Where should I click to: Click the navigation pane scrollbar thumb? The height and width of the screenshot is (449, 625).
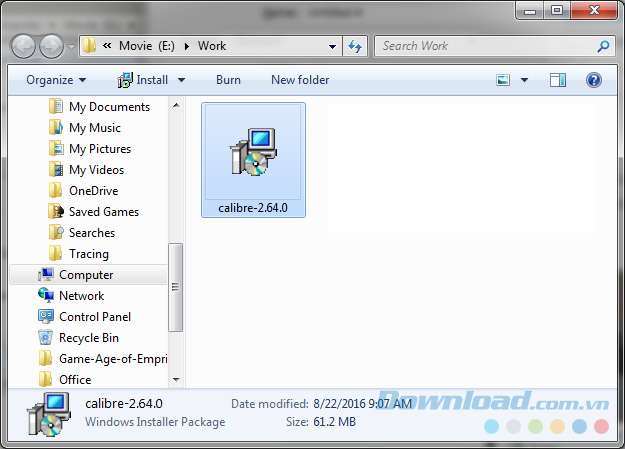[175, 287]
